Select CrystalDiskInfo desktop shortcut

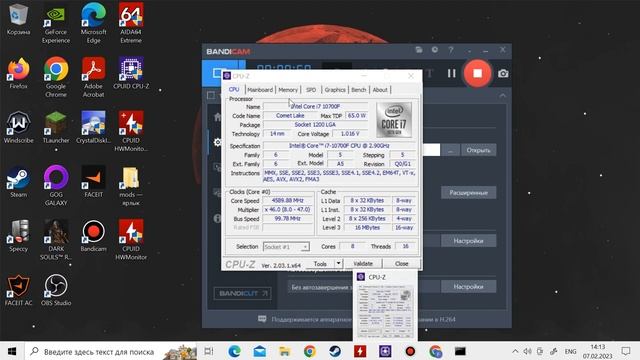93,128
